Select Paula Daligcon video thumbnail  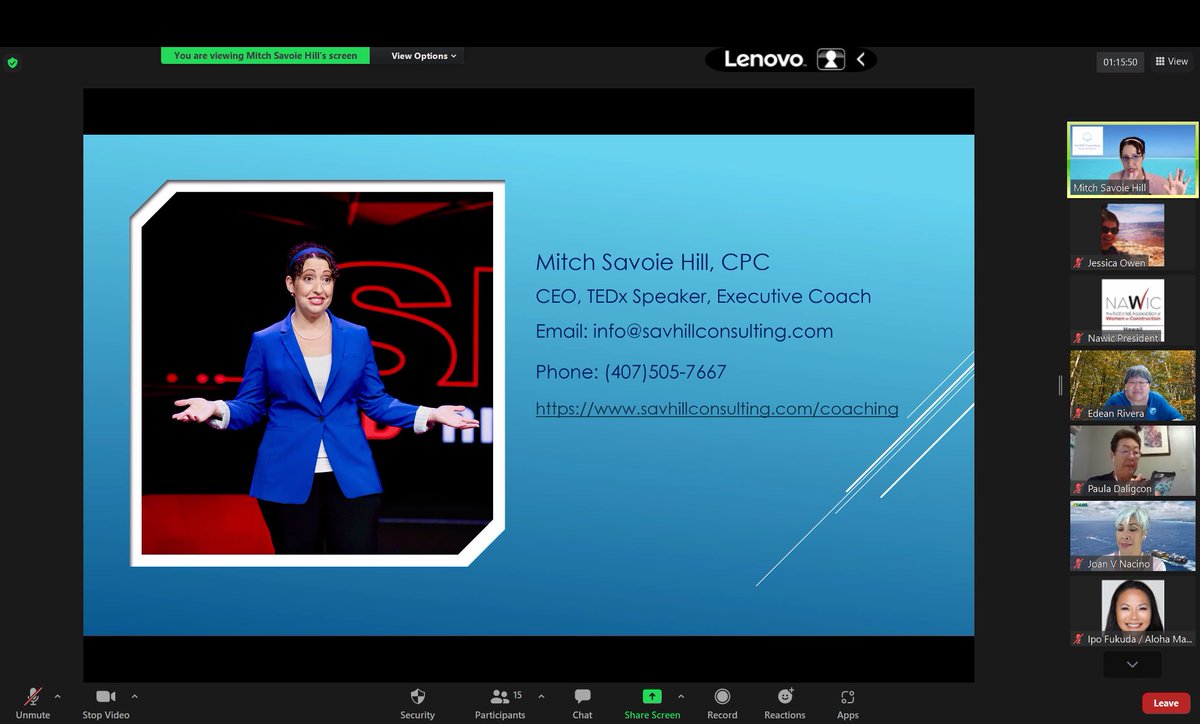1132,460
